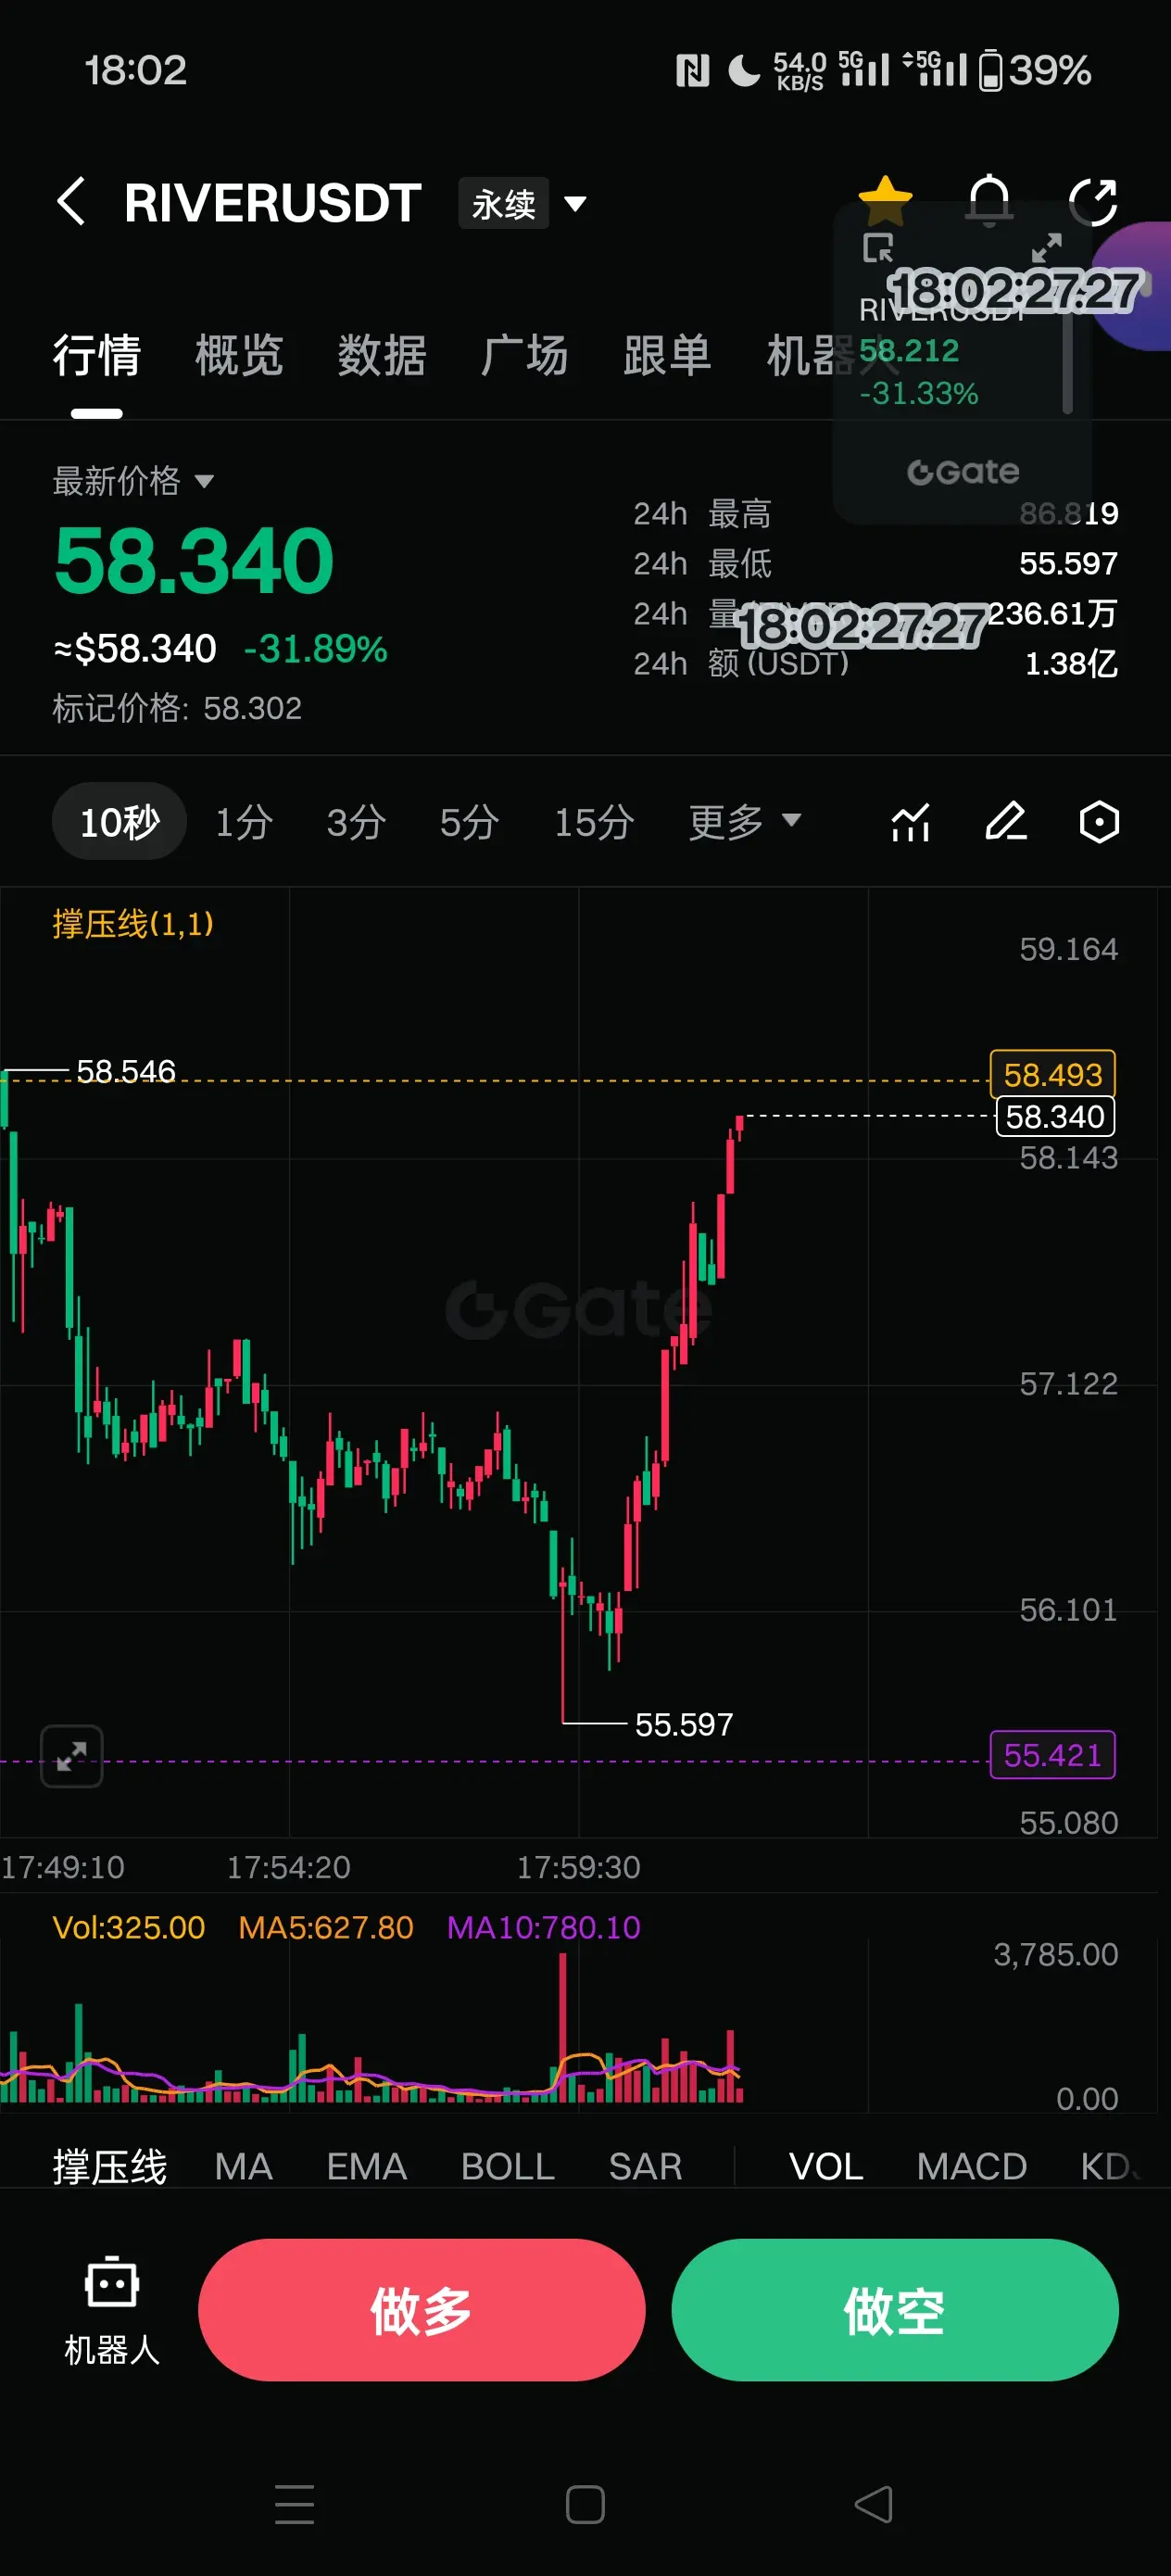Tap the Android home button
This screenshot has height=2576, width=1171.
585,2505
